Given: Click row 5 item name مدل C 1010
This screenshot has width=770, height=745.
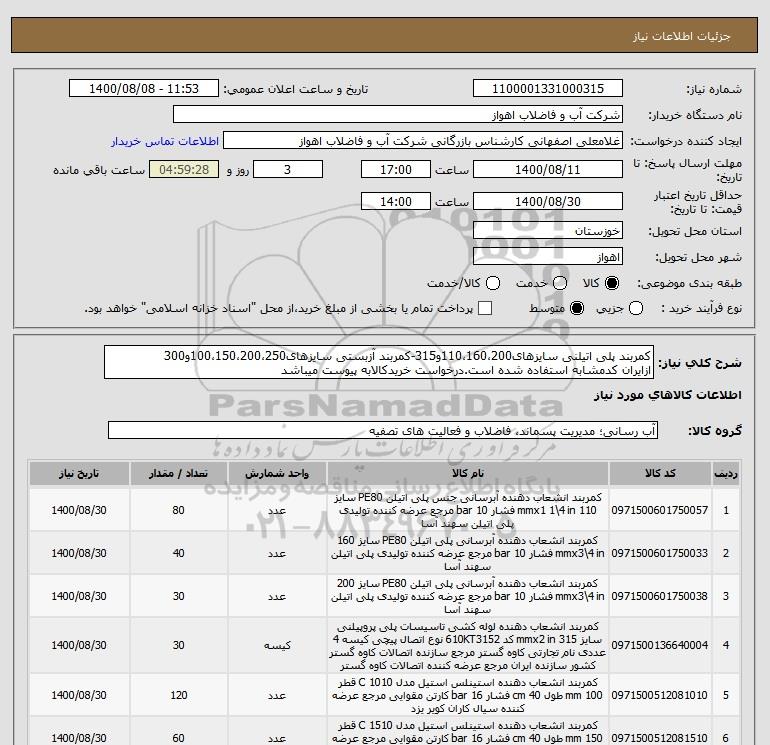Looking at the screenshot, I should coord(468,695).
